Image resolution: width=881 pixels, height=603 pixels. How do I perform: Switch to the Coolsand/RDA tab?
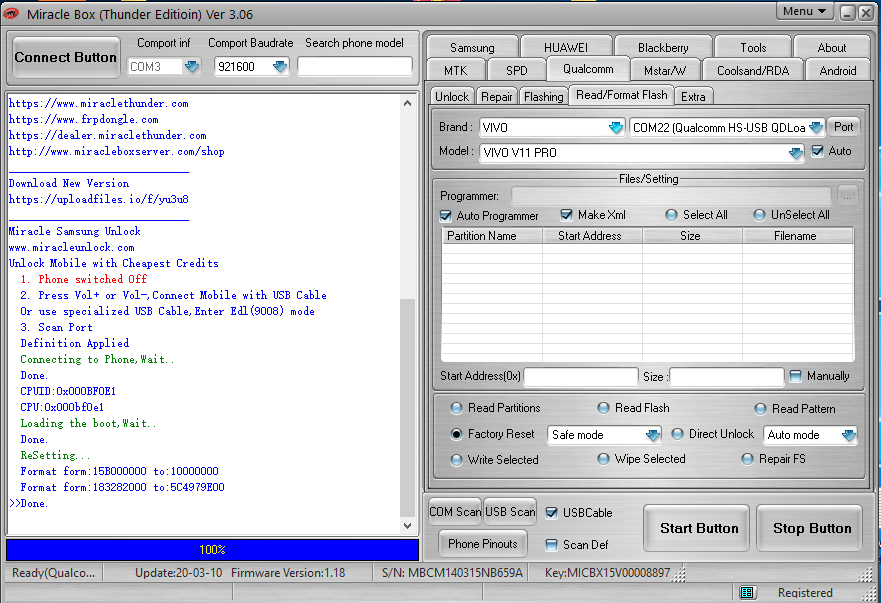click(x=753, y=71)
